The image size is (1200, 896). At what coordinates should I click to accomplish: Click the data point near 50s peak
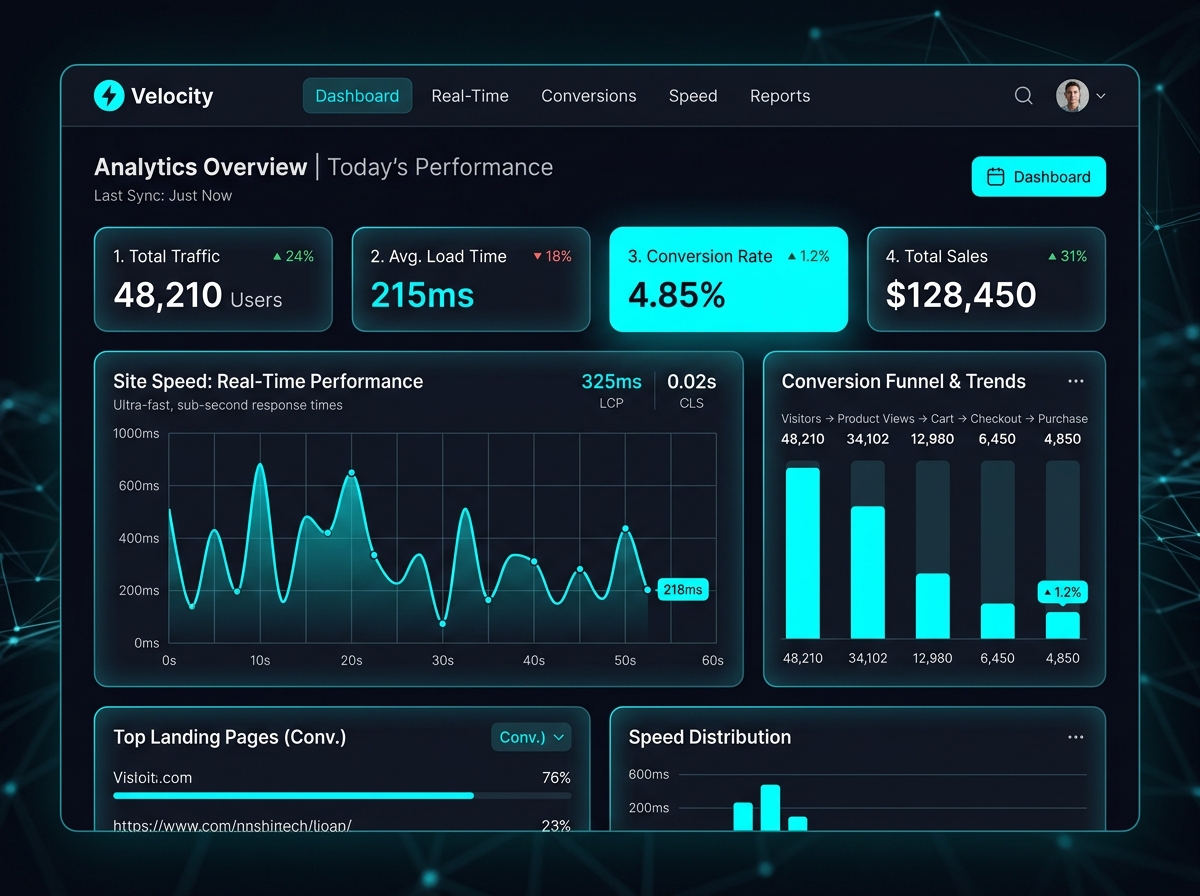(626, 529)
